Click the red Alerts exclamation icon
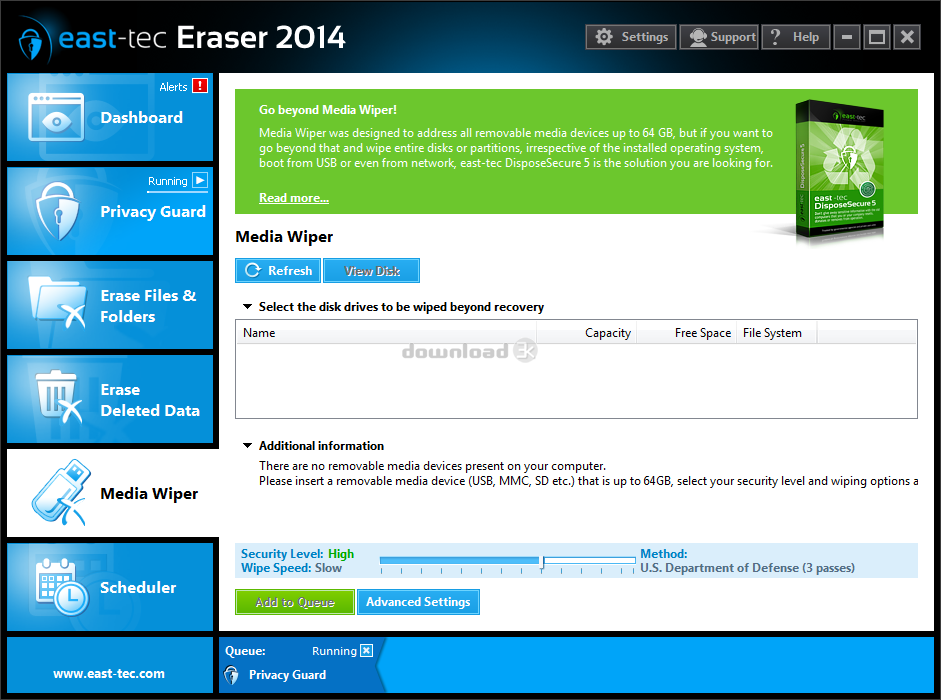 [200, 86]
